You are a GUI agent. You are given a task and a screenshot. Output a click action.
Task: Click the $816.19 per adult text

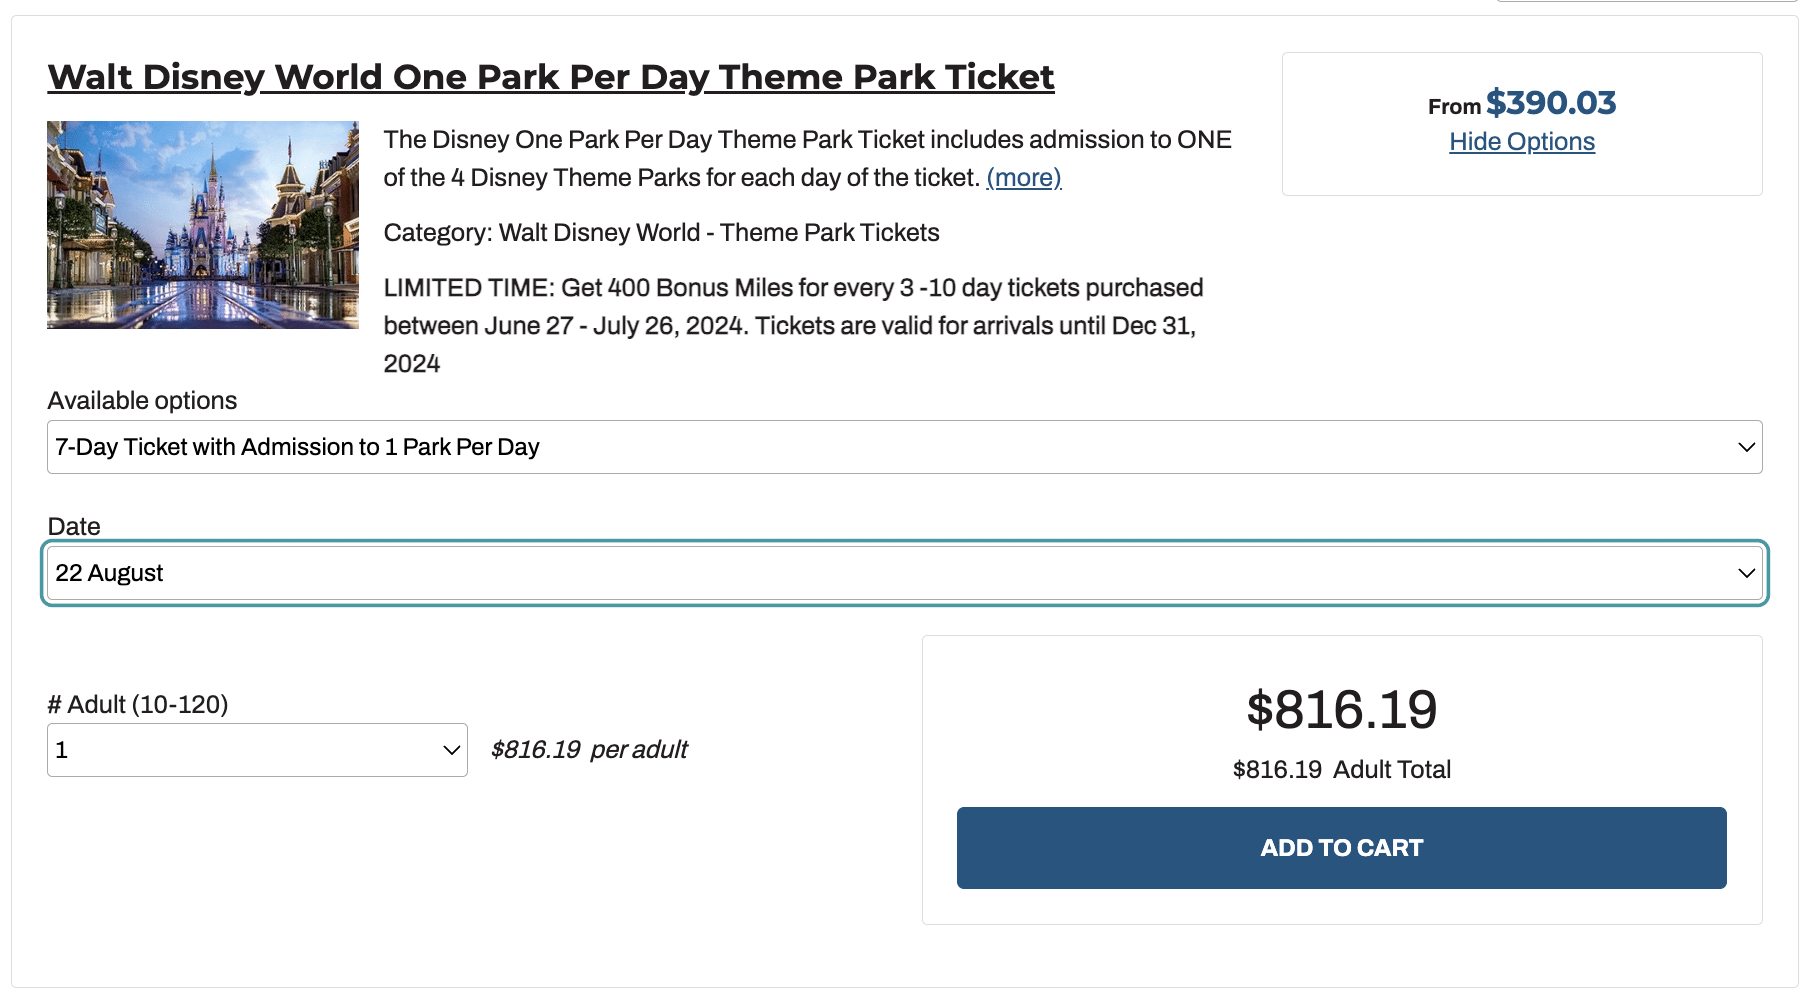[x=589, y=750]
